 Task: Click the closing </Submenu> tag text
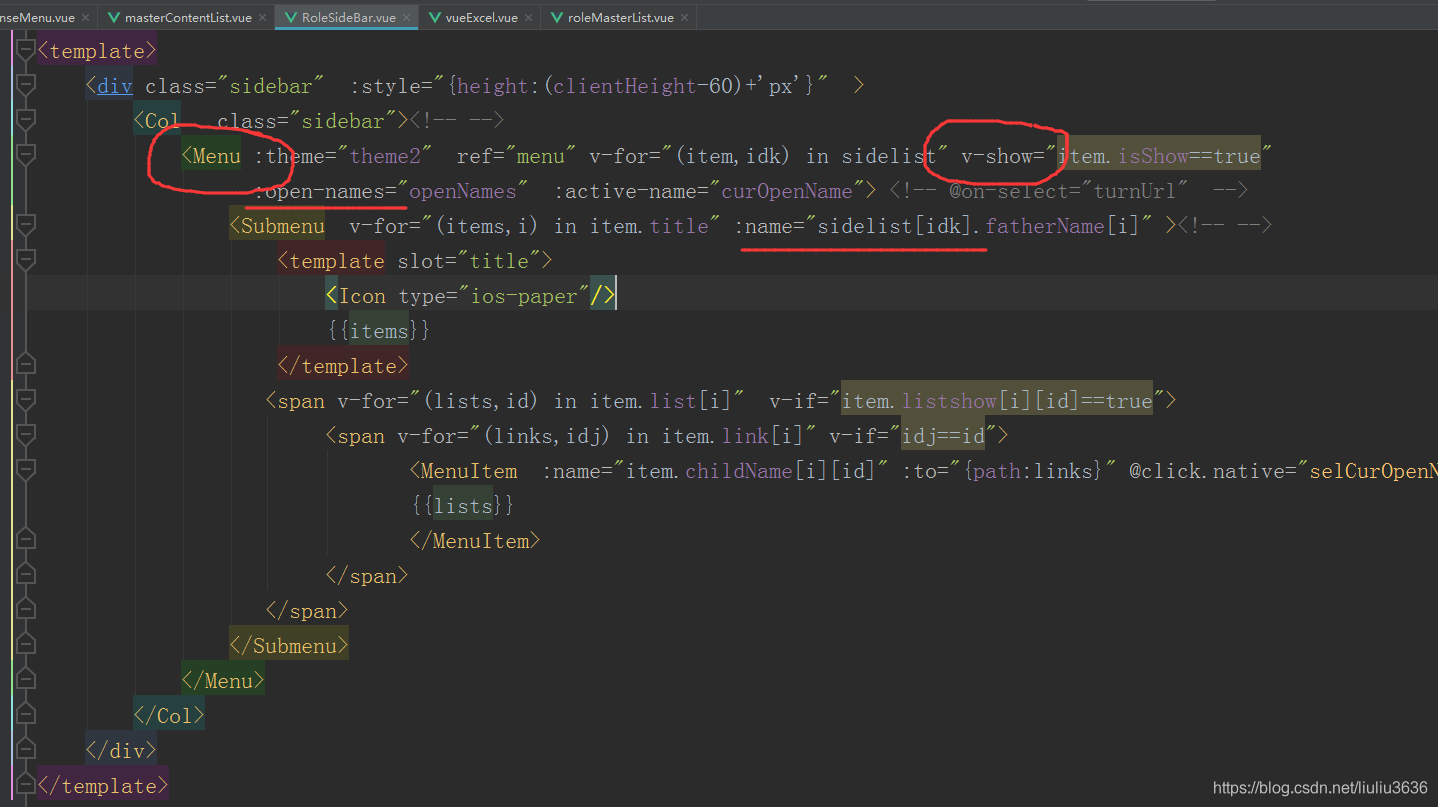[x=289, y=646]
